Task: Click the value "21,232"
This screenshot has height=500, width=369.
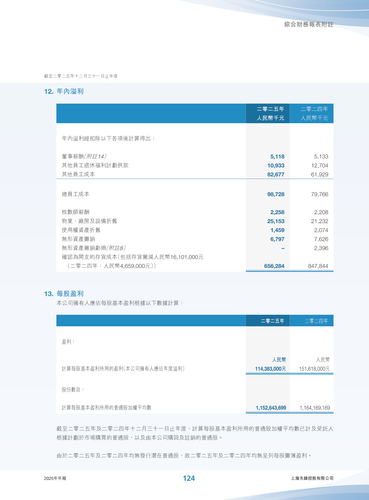Action: [x=320, y=221]
